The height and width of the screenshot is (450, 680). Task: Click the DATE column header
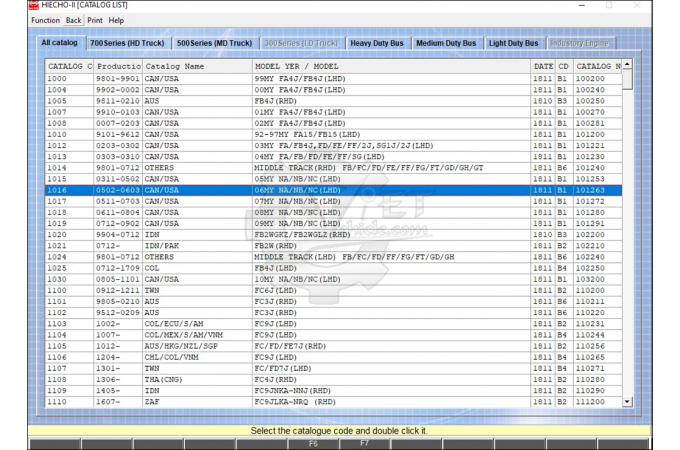coord(543,66)
